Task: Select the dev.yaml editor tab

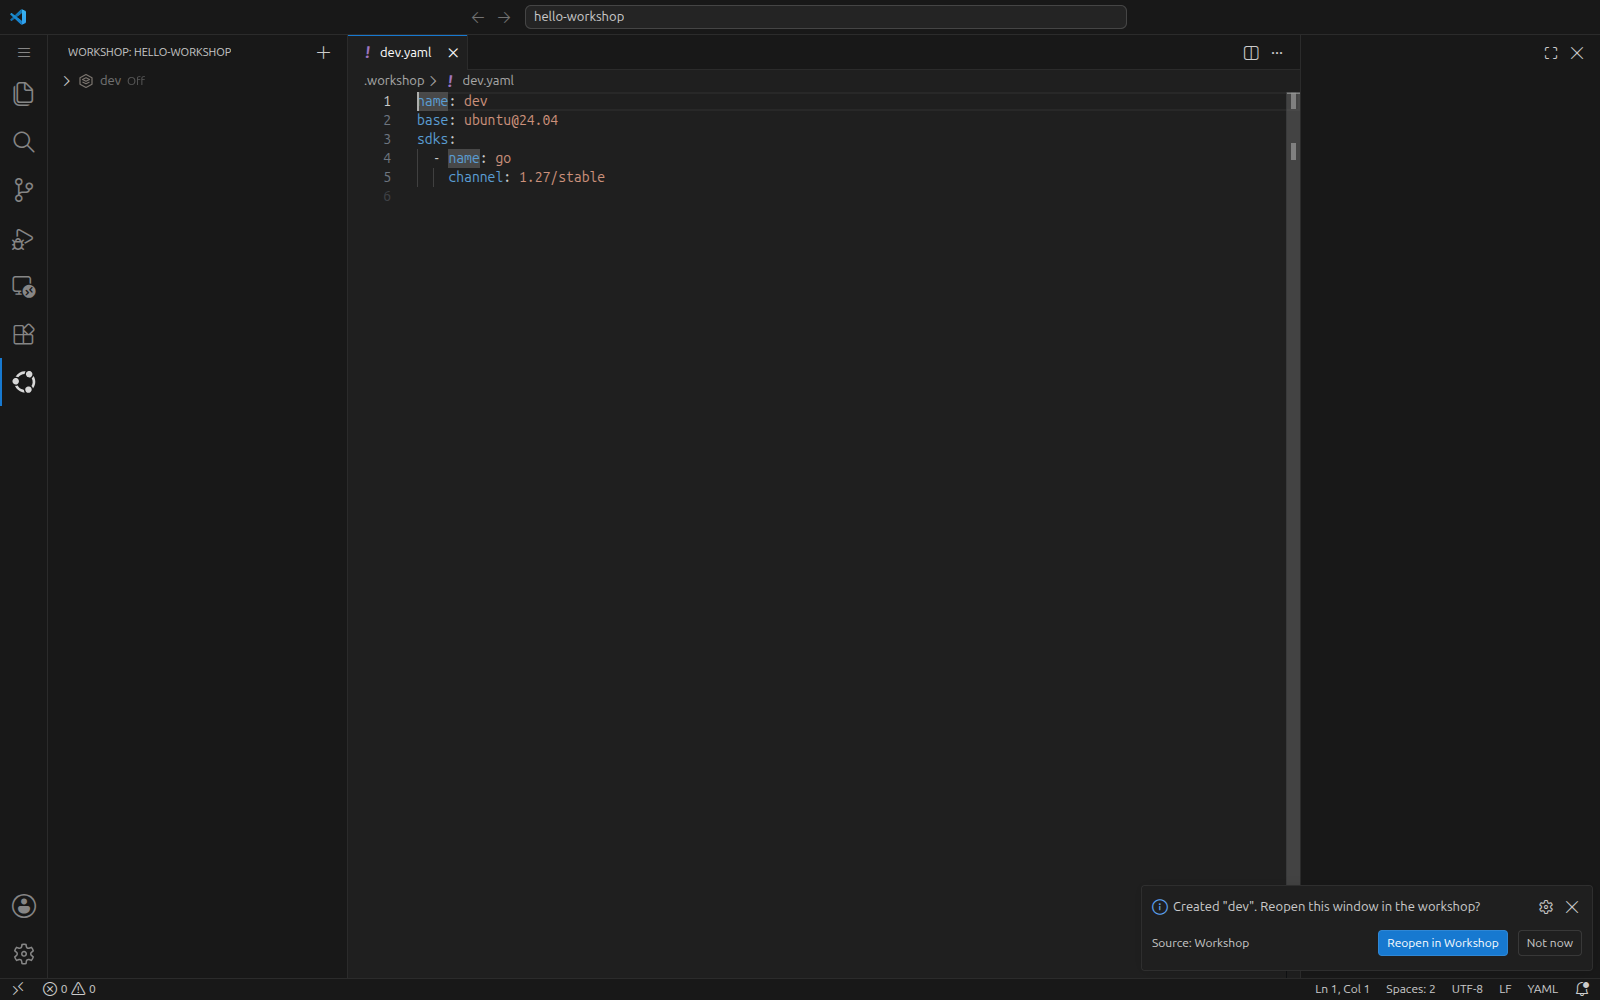Action: click(406, 53)
